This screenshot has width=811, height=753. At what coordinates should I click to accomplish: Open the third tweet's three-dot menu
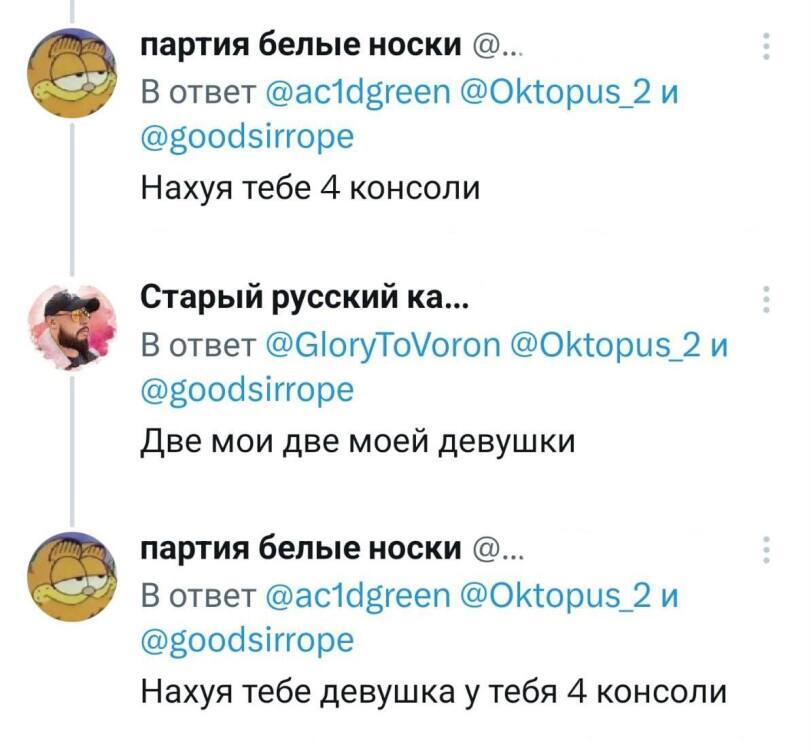click(767, 550)
